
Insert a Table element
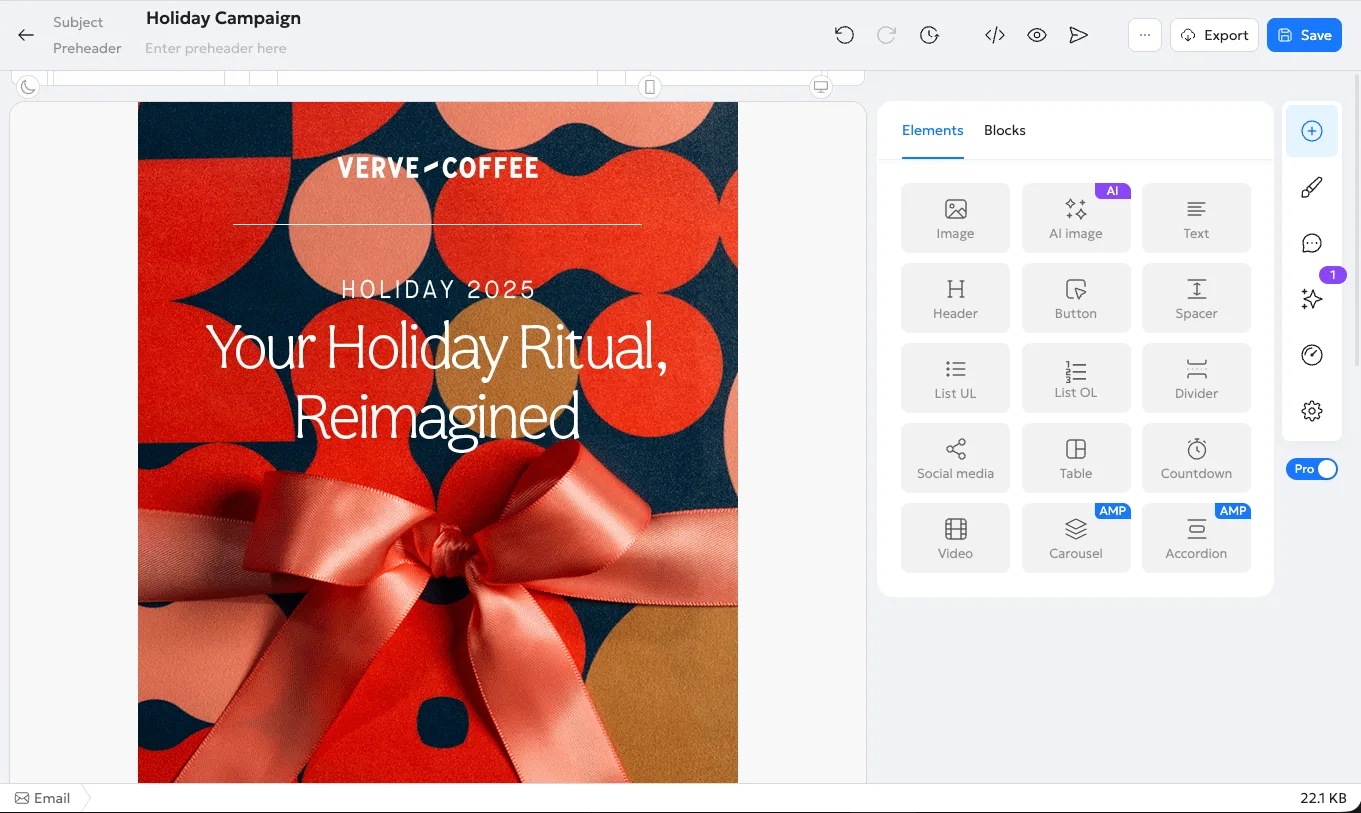(x=1076, y=458)
